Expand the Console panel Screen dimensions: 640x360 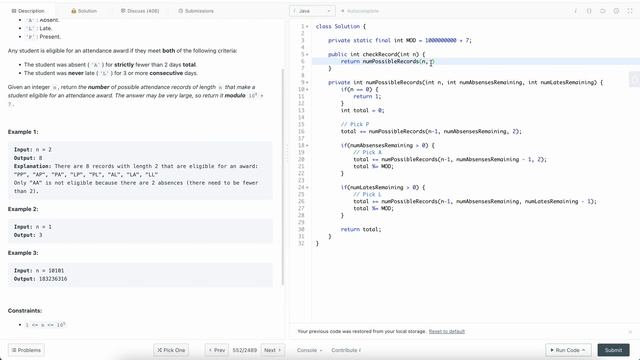point(309,350)
